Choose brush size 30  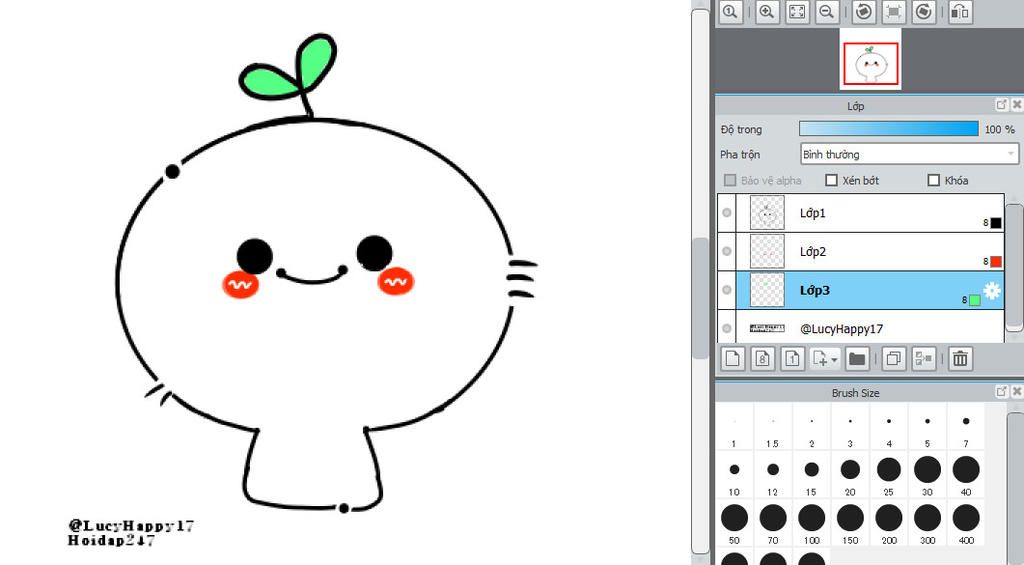point(927,476)
